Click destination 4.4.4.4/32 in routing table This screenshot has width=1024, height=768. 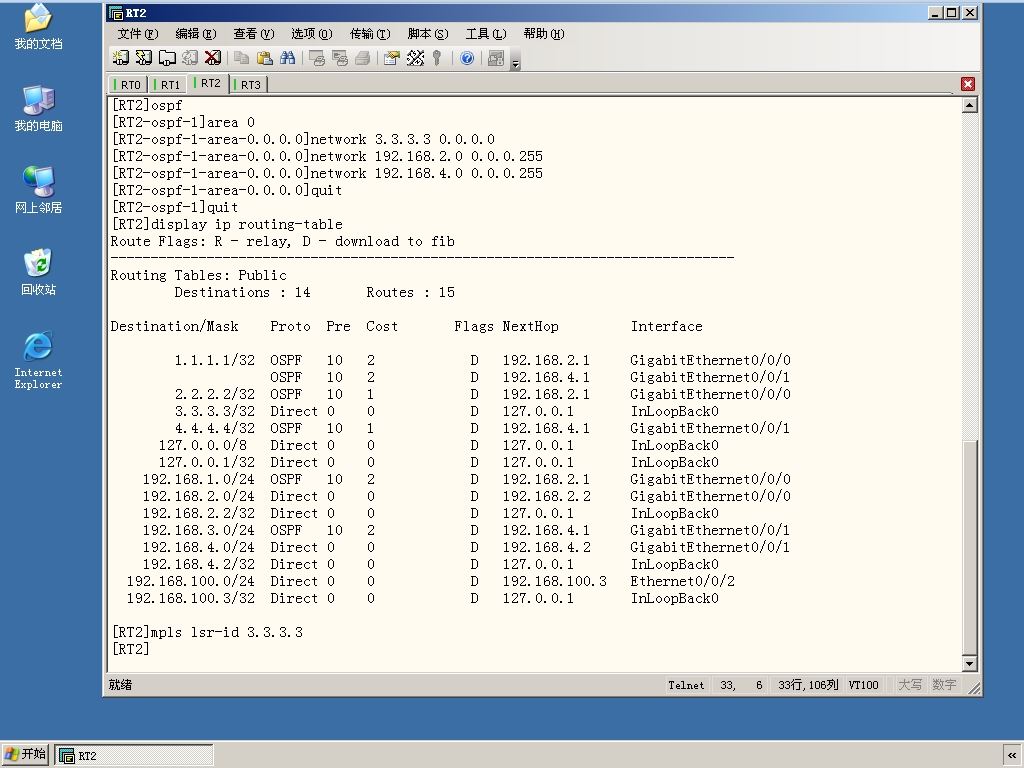(215, 428)
